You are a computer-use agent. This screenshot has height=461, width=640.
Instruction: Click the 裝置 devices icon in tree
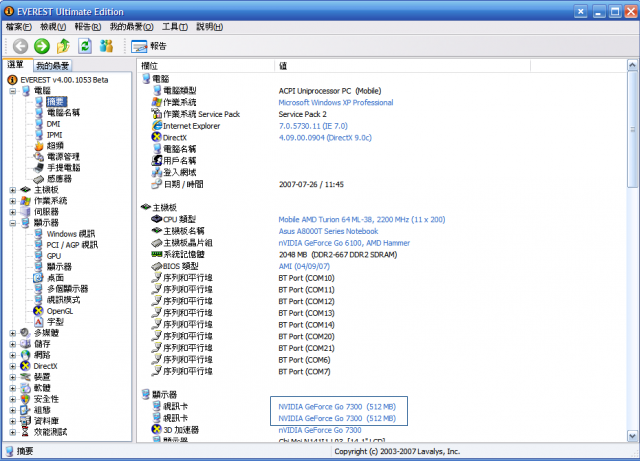pos(25,377)
